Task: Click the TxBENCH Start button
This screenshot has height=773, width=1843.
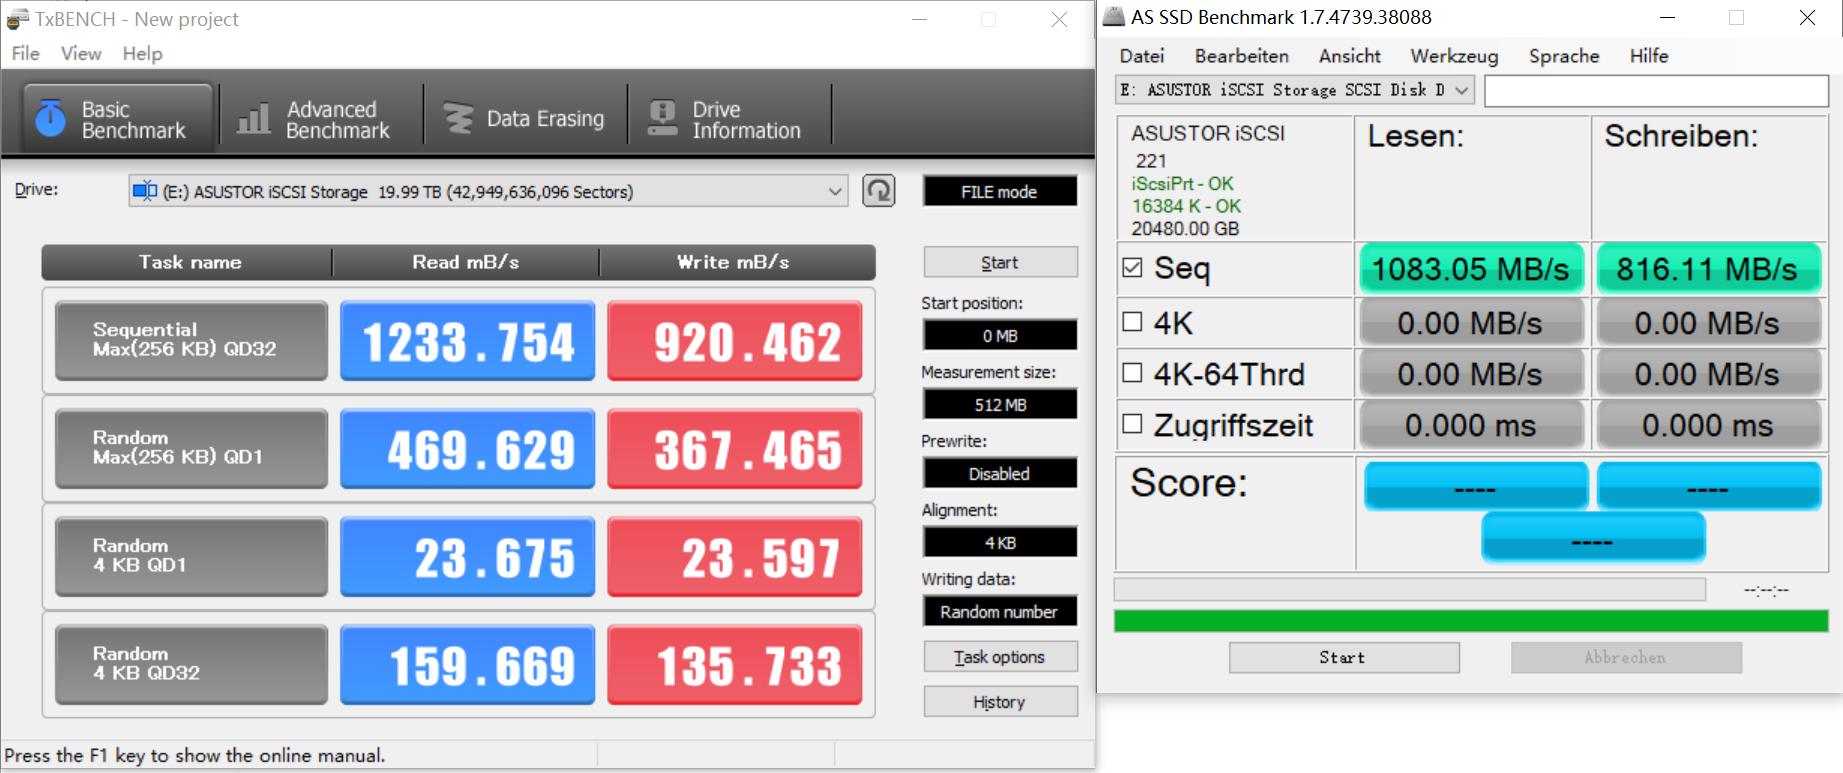Action: (1000, 262)
